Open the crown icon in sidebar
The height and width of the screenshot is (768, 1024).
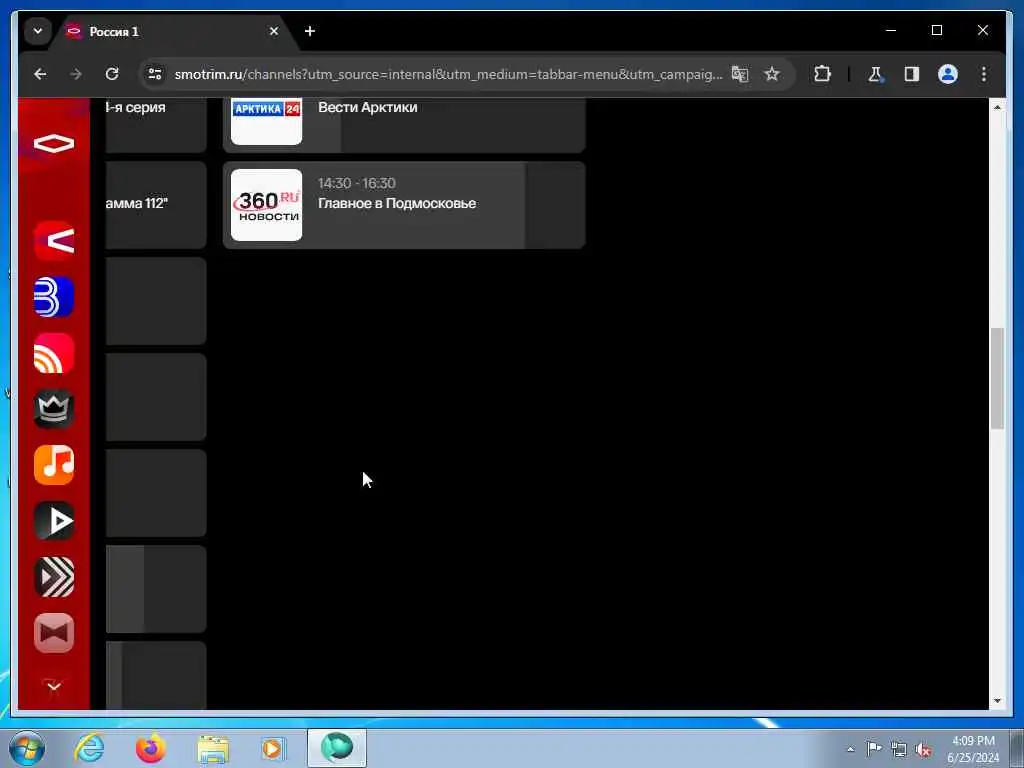click(x=54, y=409)
